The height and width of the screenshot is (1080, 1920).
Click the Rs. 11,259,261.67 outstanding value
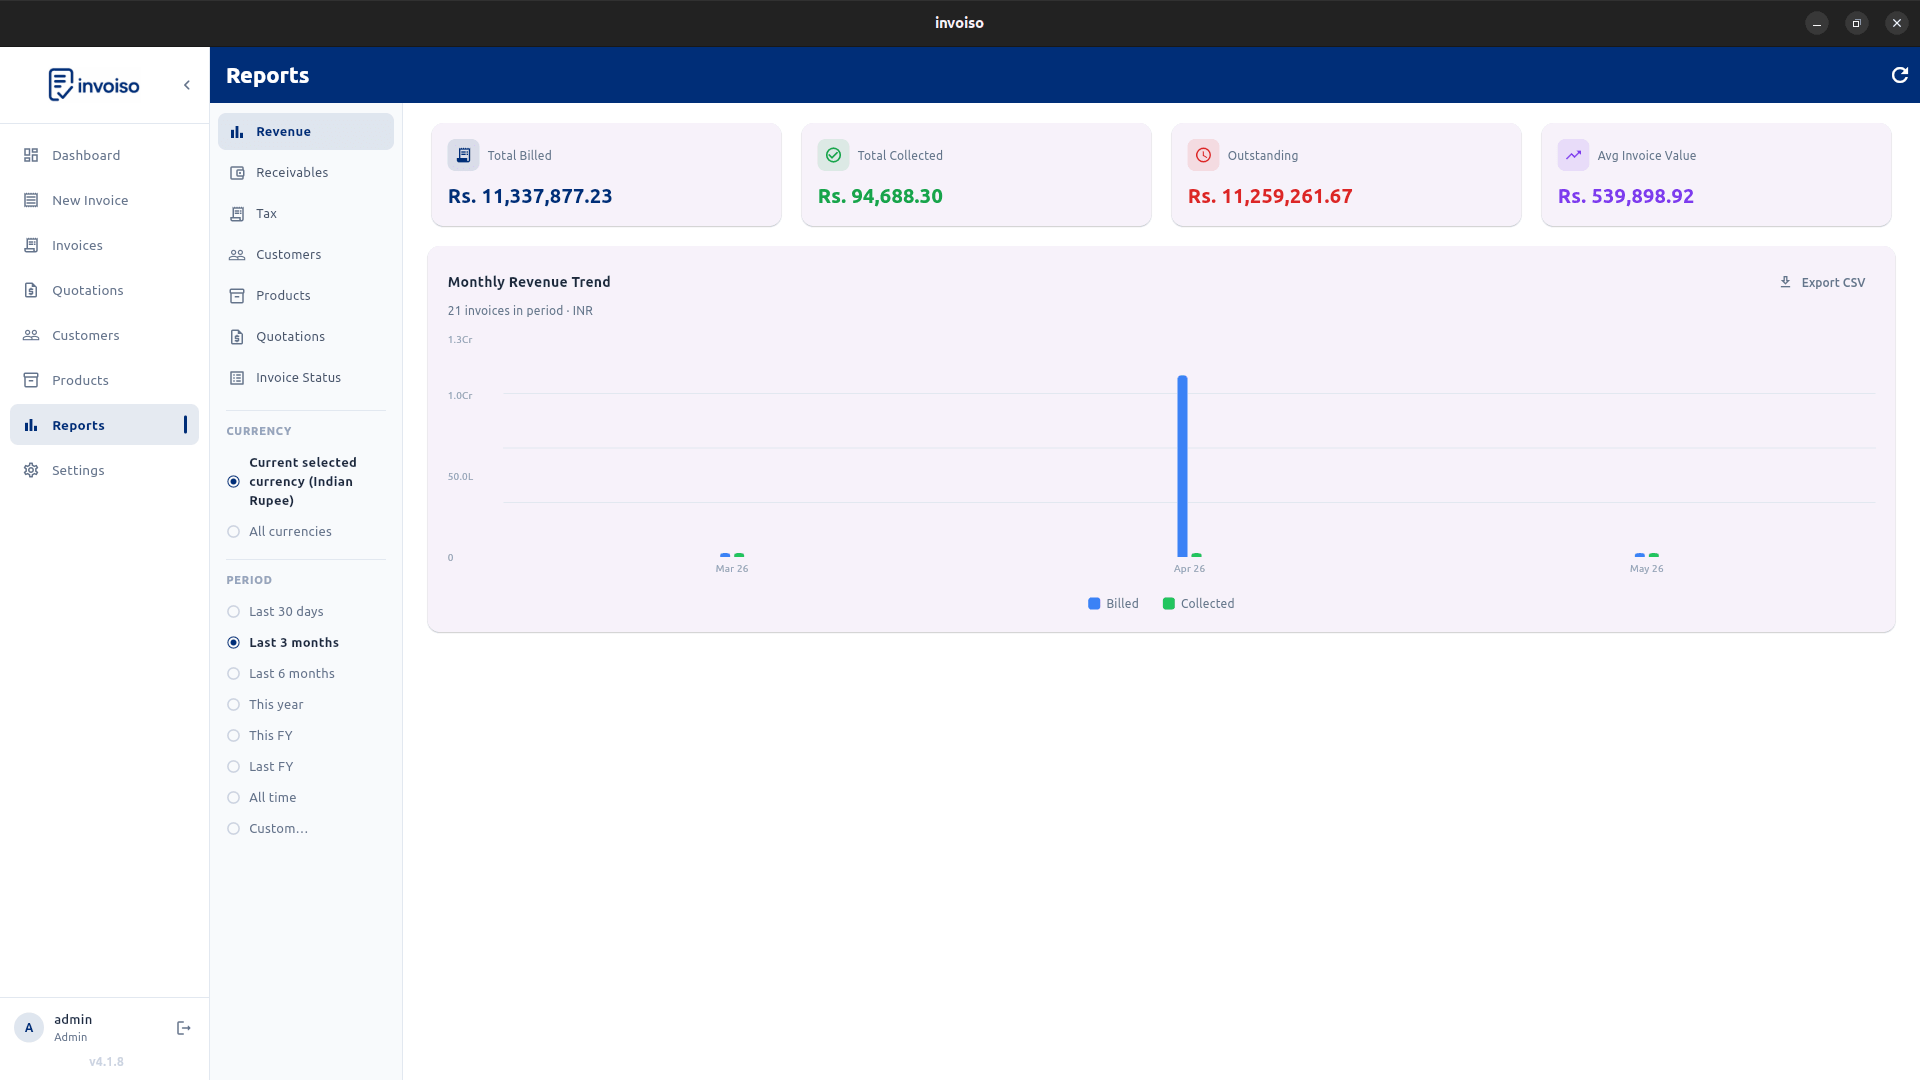coord(1270,197)
